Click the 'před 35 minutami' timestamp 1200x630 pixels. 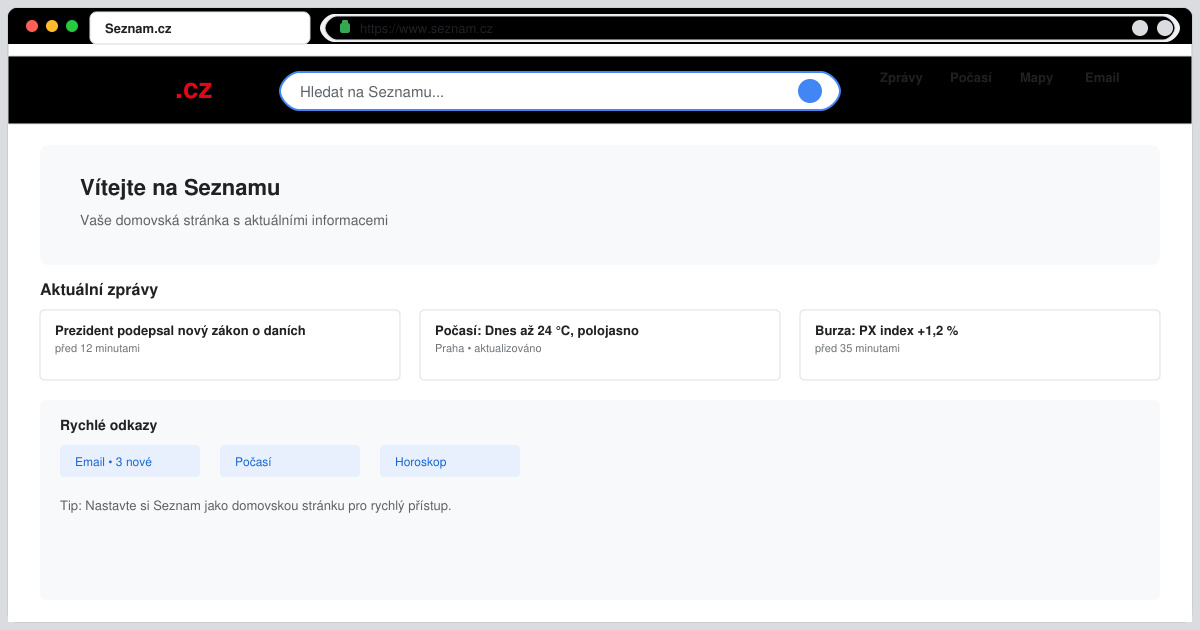(857, 349)
